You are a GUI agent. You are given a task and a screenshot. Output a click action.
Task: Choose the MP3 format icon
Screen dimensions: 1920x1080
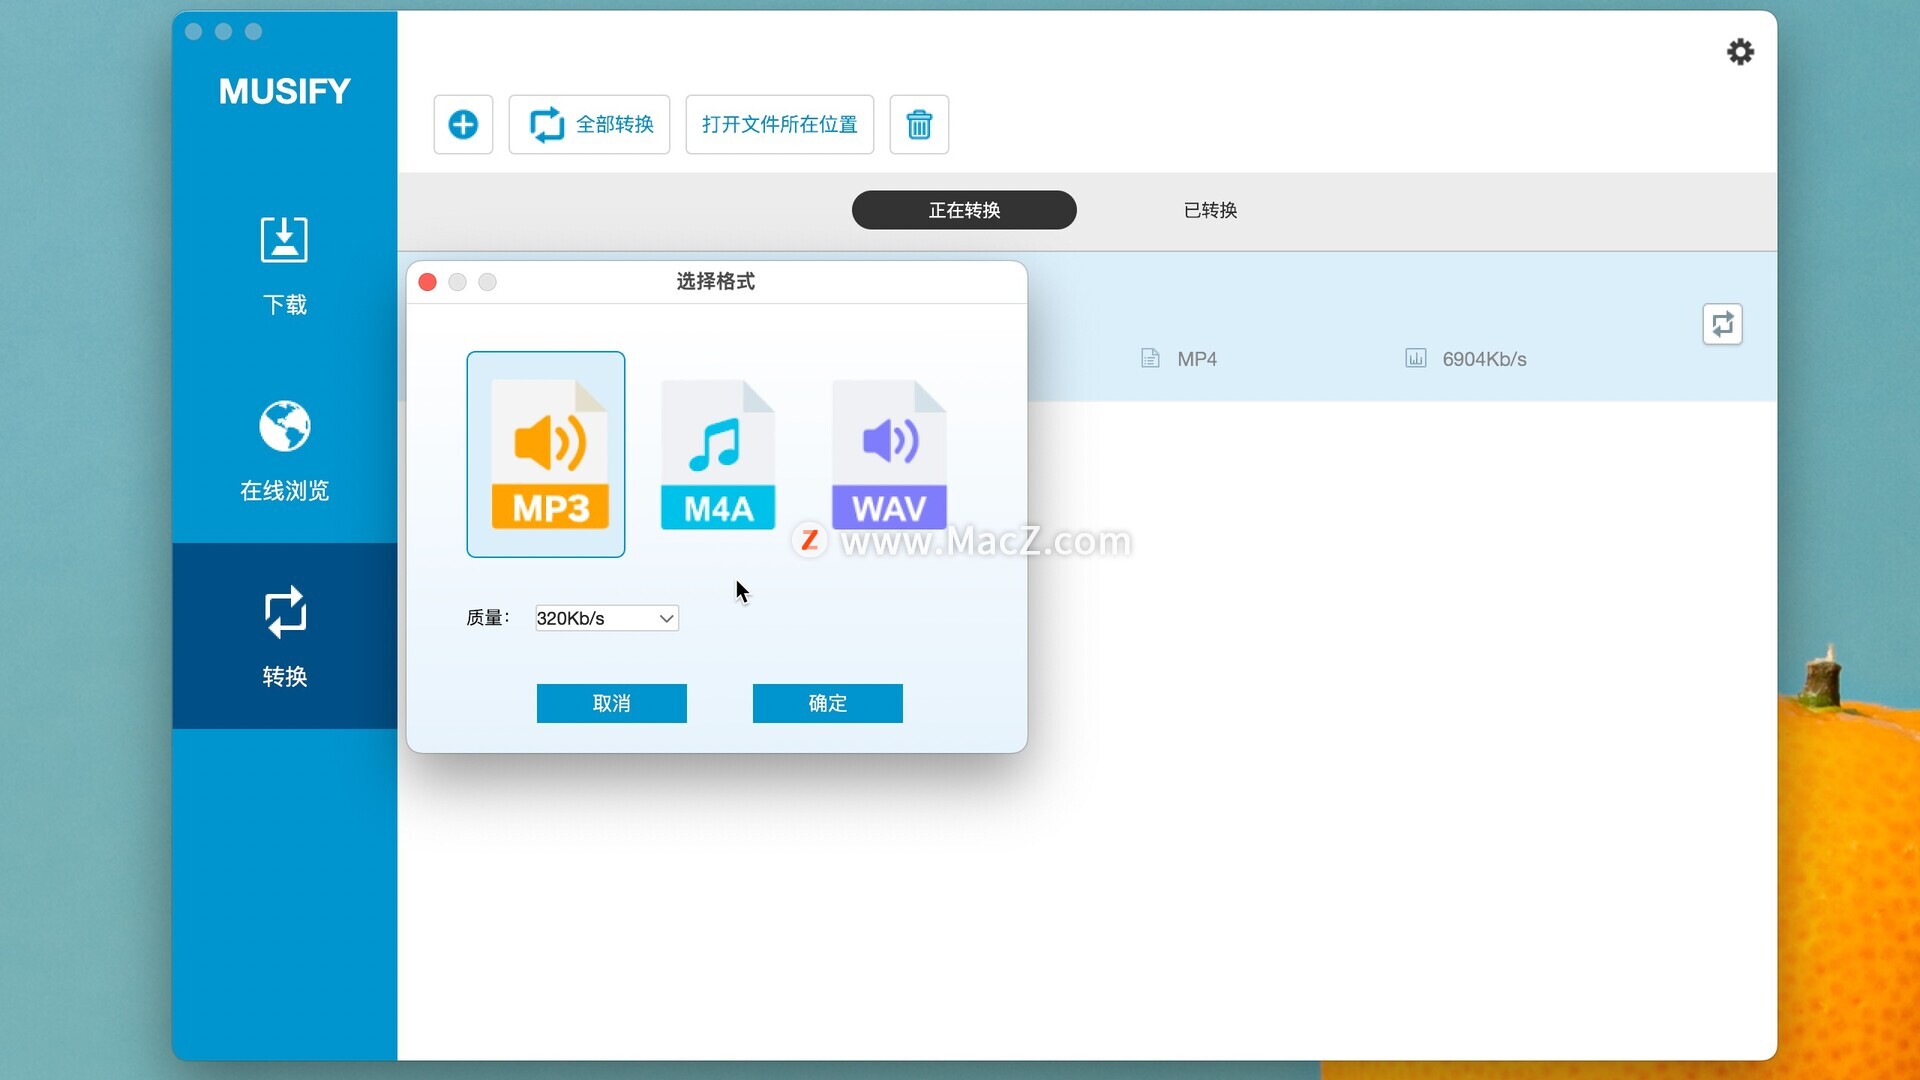[x=546, y=454]
